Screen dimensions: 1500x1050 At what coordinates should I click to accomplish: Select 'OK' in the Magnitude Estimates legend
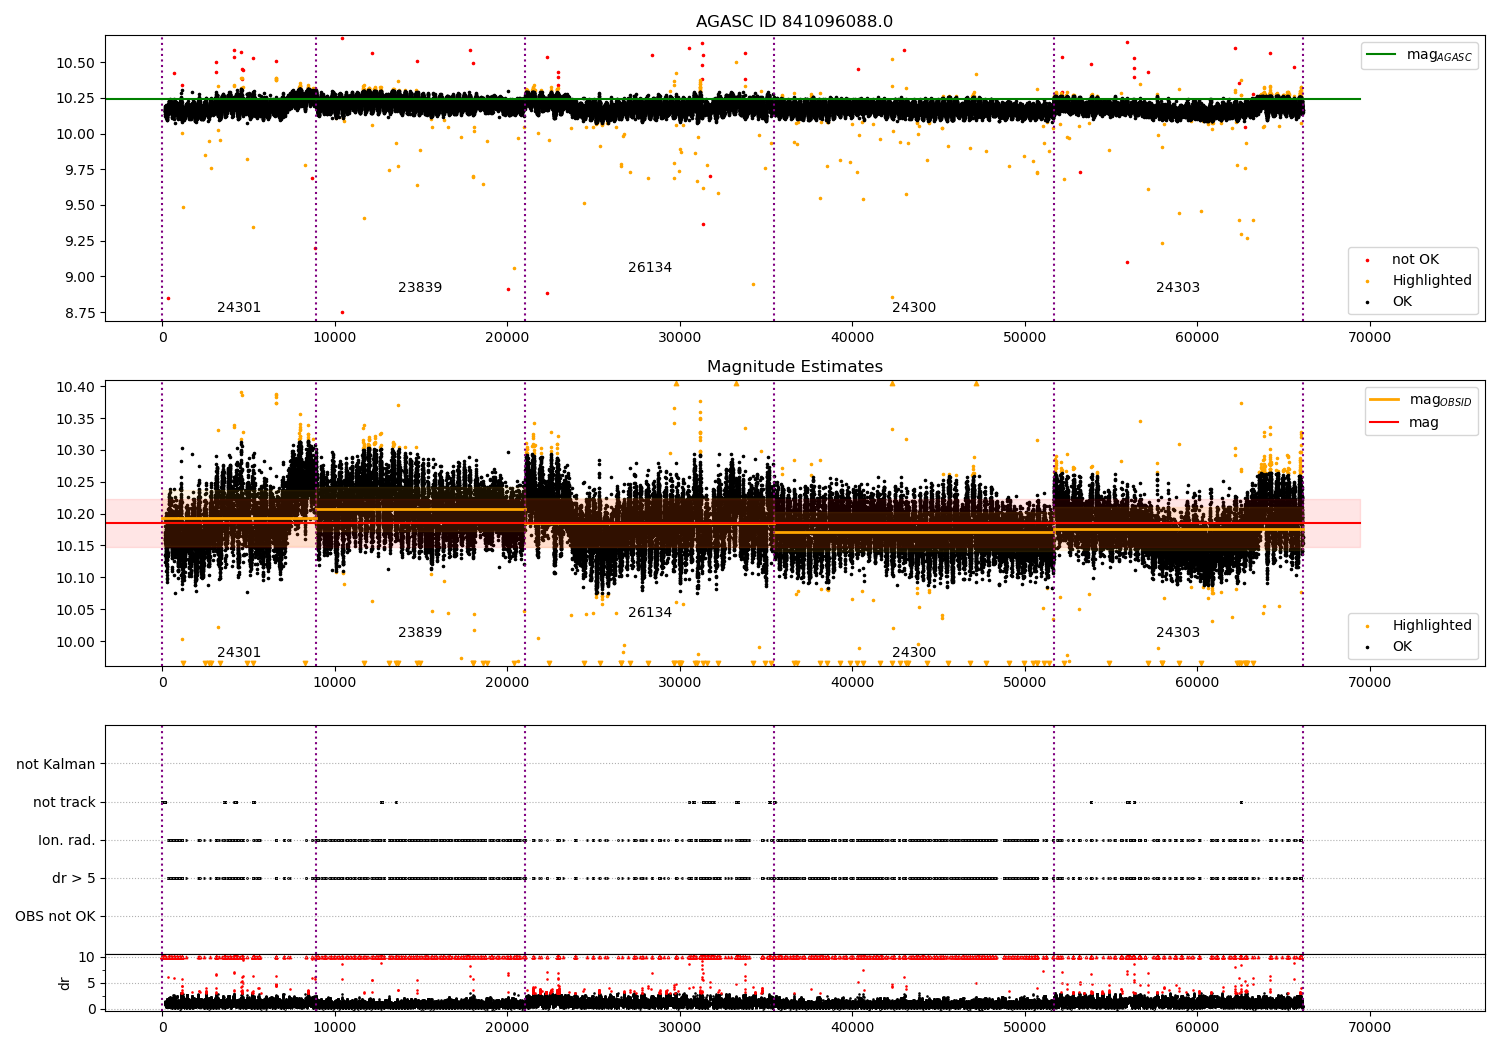click(x=1402, y=647)
